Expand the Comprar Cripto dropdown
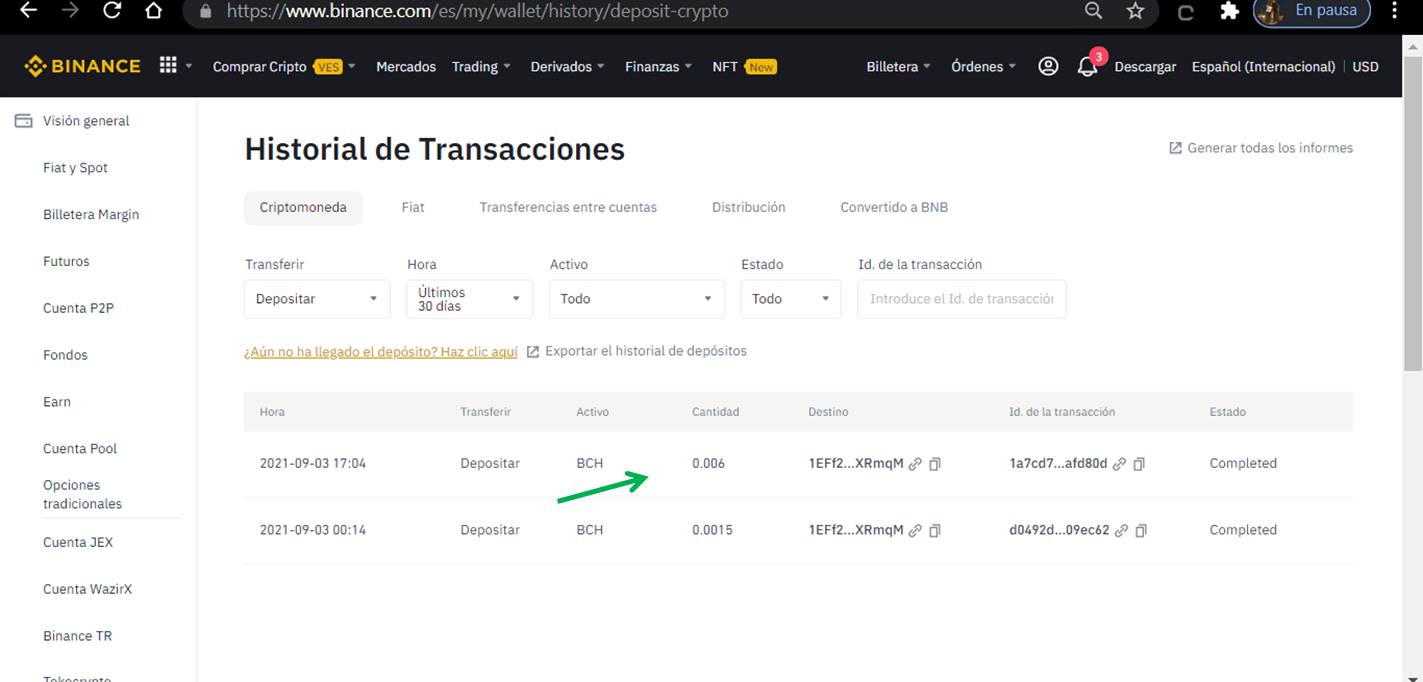 tap(284, 67)
